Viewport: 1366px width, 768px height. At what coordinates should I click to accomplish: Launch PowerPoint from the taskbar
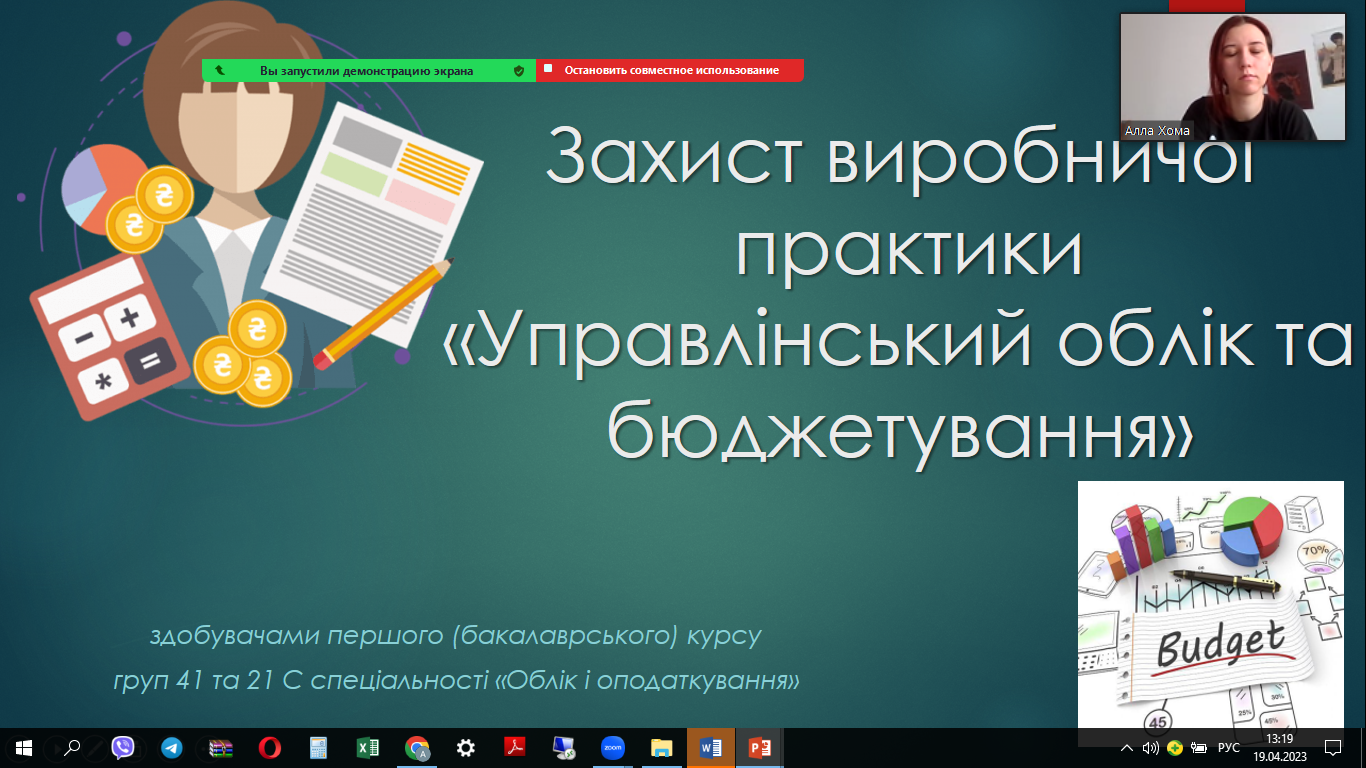(x=758, y=747)
